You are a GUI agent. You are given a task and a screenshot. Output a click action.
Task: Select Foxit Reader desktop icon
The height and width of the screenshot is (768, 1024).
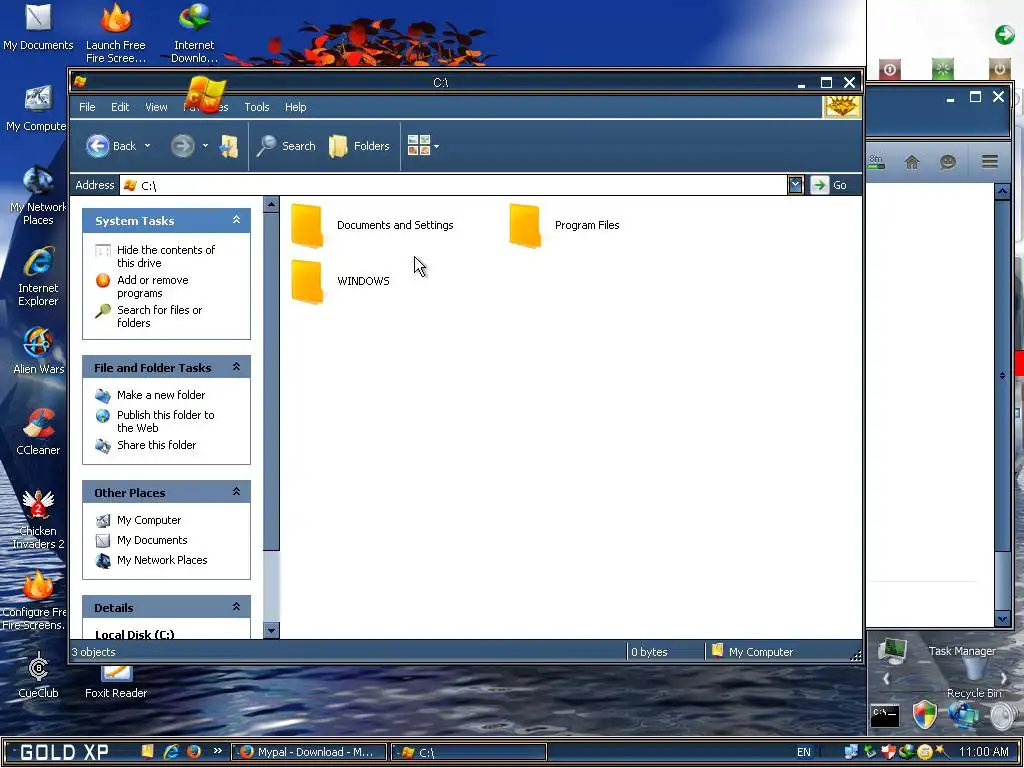pyautogui.click(x=116, y=682)
